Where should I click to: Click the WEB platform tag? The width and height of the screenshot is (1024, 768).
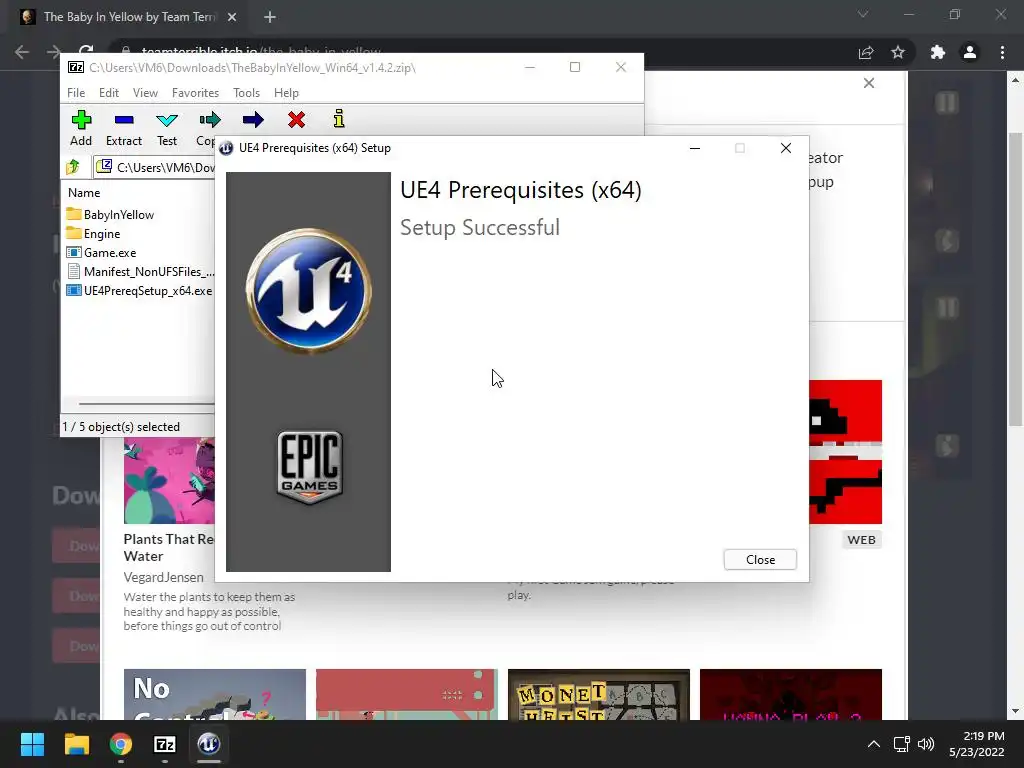[x=861, y=539]
